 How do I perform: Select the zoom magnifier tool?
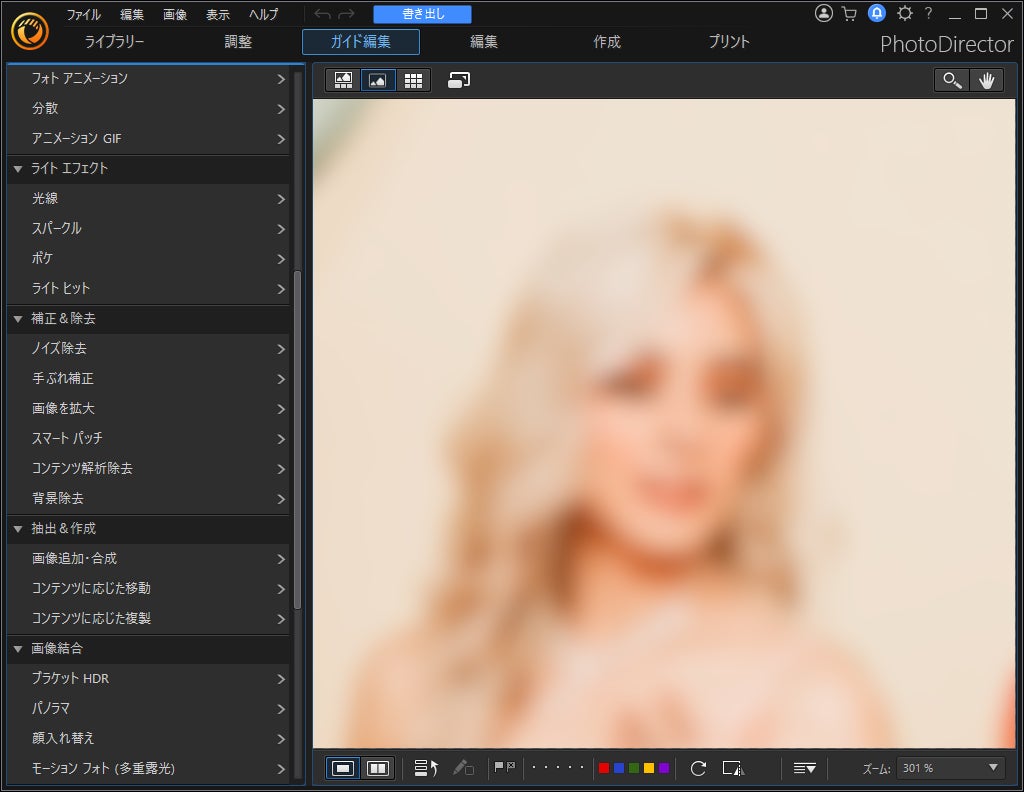[952, 80]
